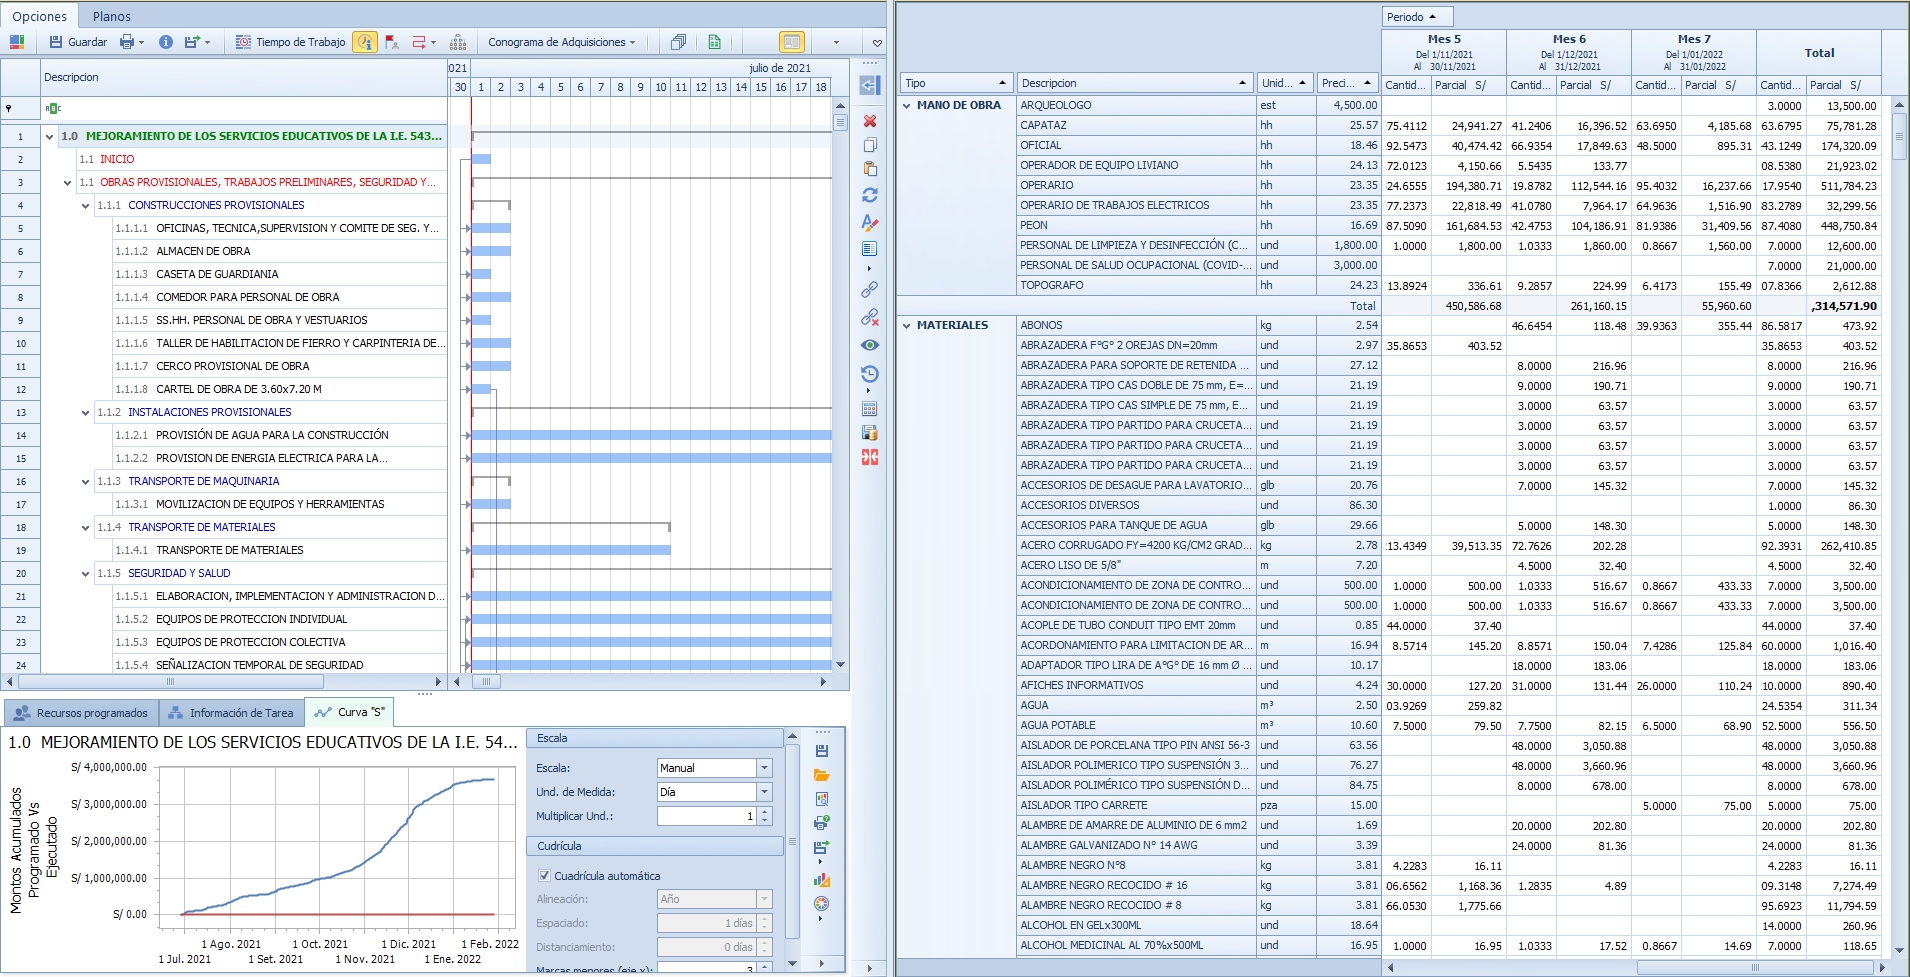Click the link tasks chain icon
Screen dimensions: 1910x977
[869, 290]
